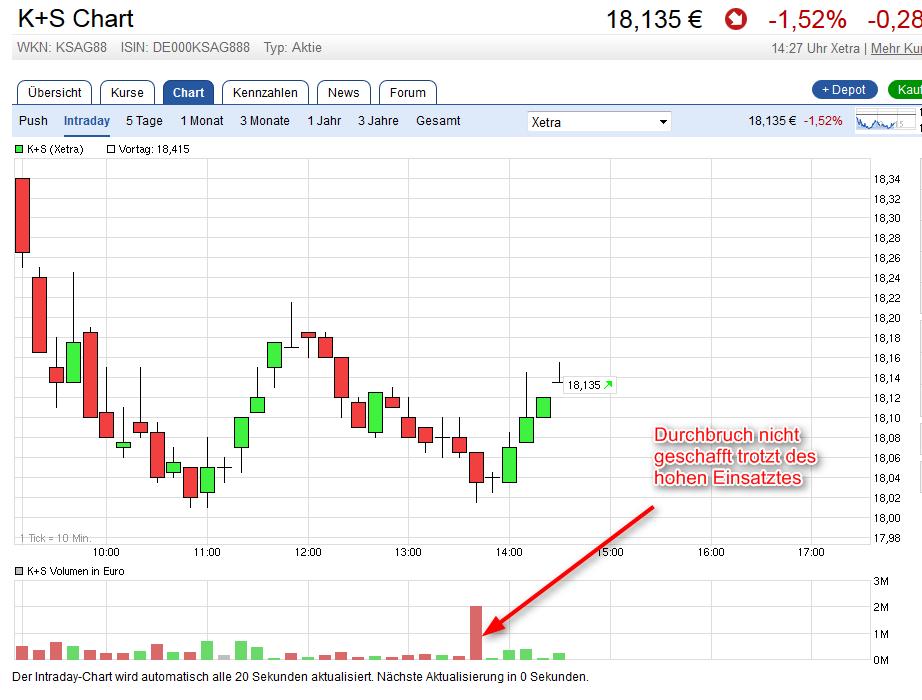Click the Mehr Kurse link
Screen dimensions: 922x700
point(896,48)
